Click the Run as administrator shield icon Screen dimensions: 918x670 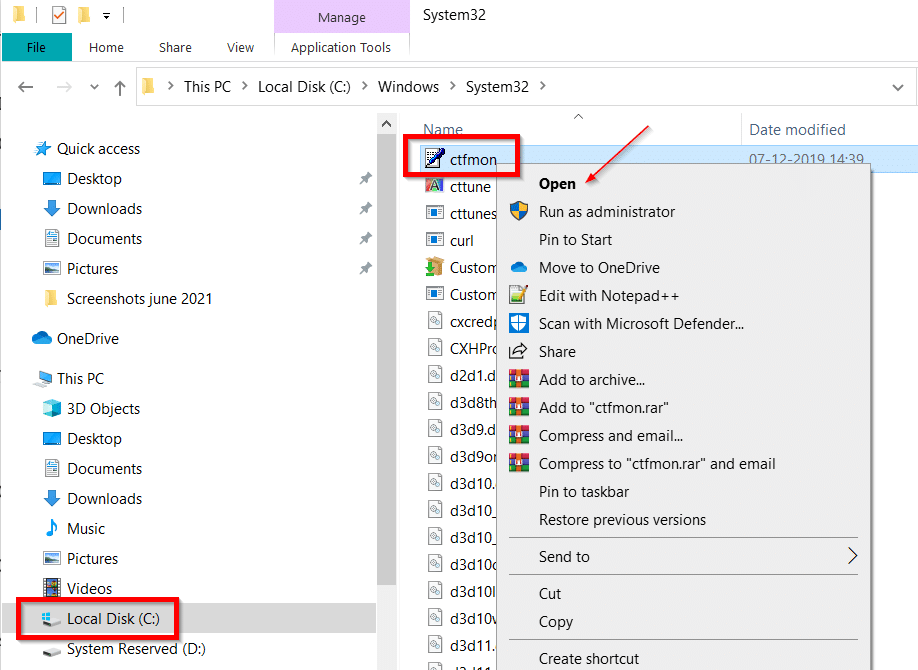(519, 211)
